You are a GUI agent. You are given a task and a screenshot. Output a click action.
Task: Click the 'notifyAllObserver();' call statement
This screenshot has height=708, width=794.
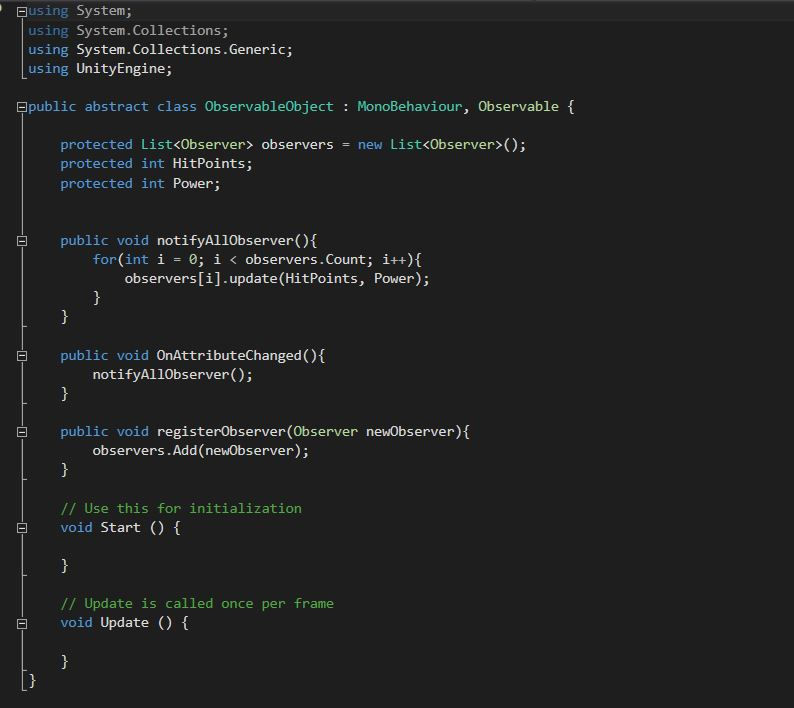click(x=172, y=375)
